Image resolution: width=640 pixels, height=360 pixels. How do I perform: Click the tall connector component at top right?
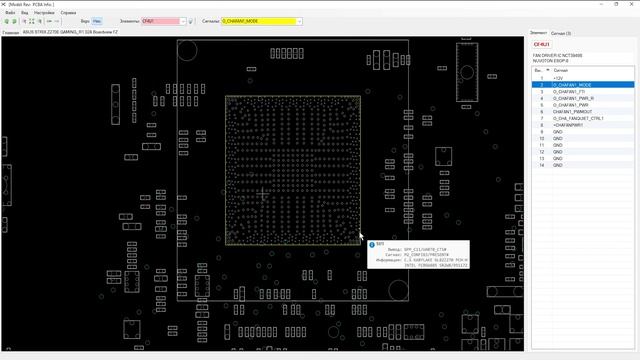pos(467,72)
